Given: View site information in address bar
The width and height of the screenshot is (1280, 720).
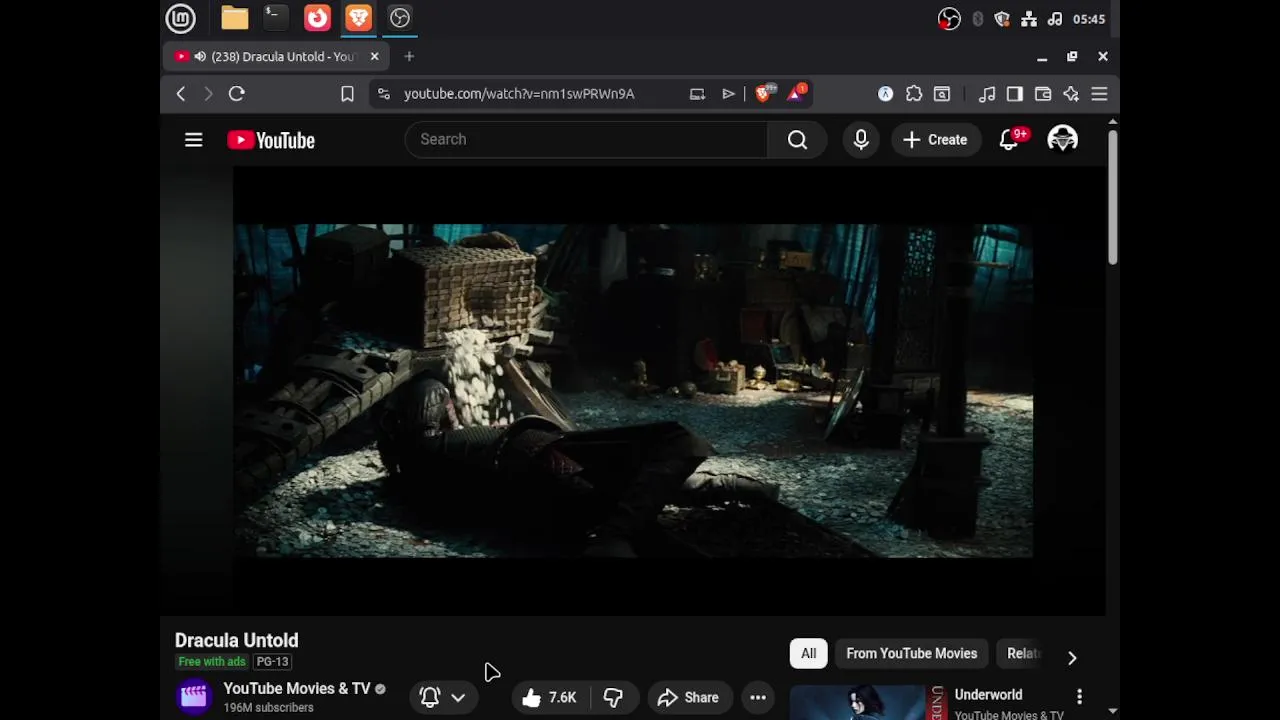Looking at the screenshot, I should 384,94.
